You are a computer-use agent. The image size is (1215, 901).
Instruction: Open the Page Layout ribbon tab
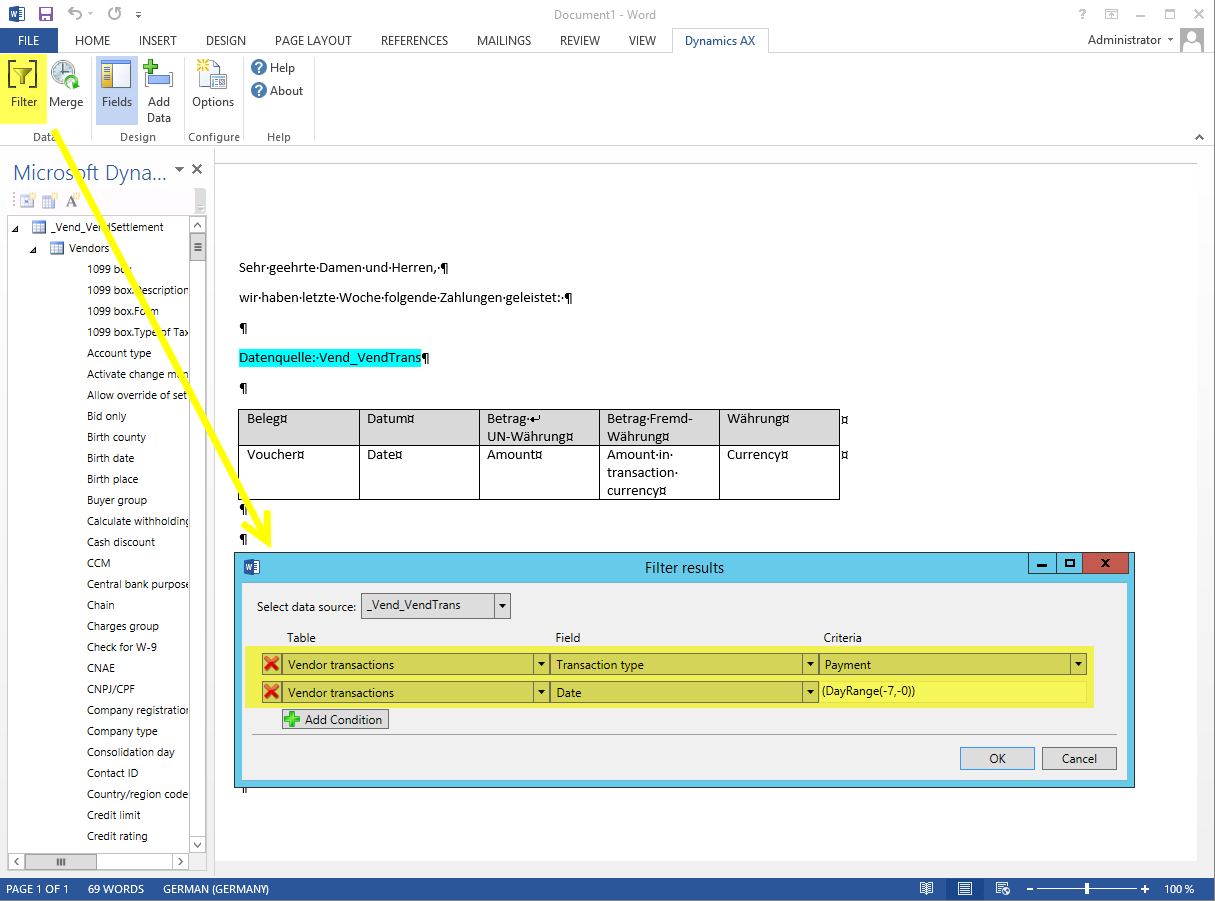point(313,41)
